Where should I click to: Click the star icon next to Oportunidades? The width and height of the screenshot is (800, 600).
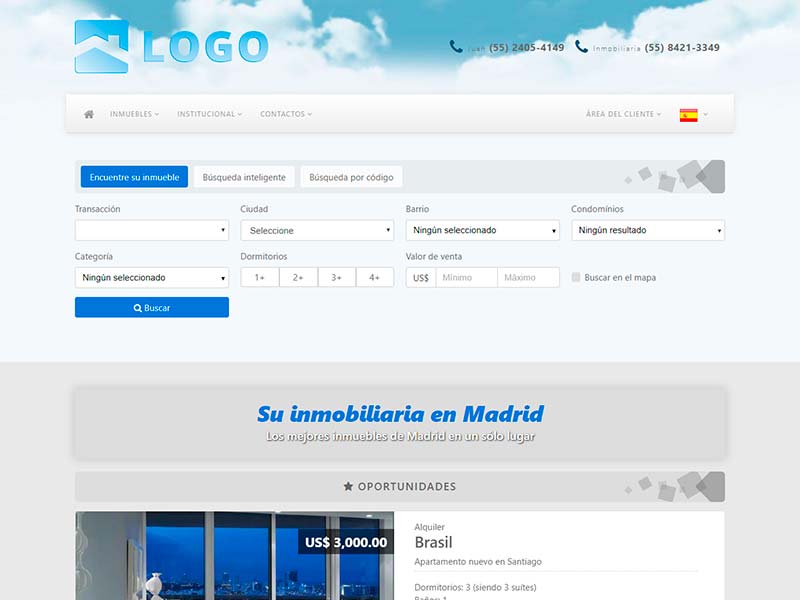point(348,486)
